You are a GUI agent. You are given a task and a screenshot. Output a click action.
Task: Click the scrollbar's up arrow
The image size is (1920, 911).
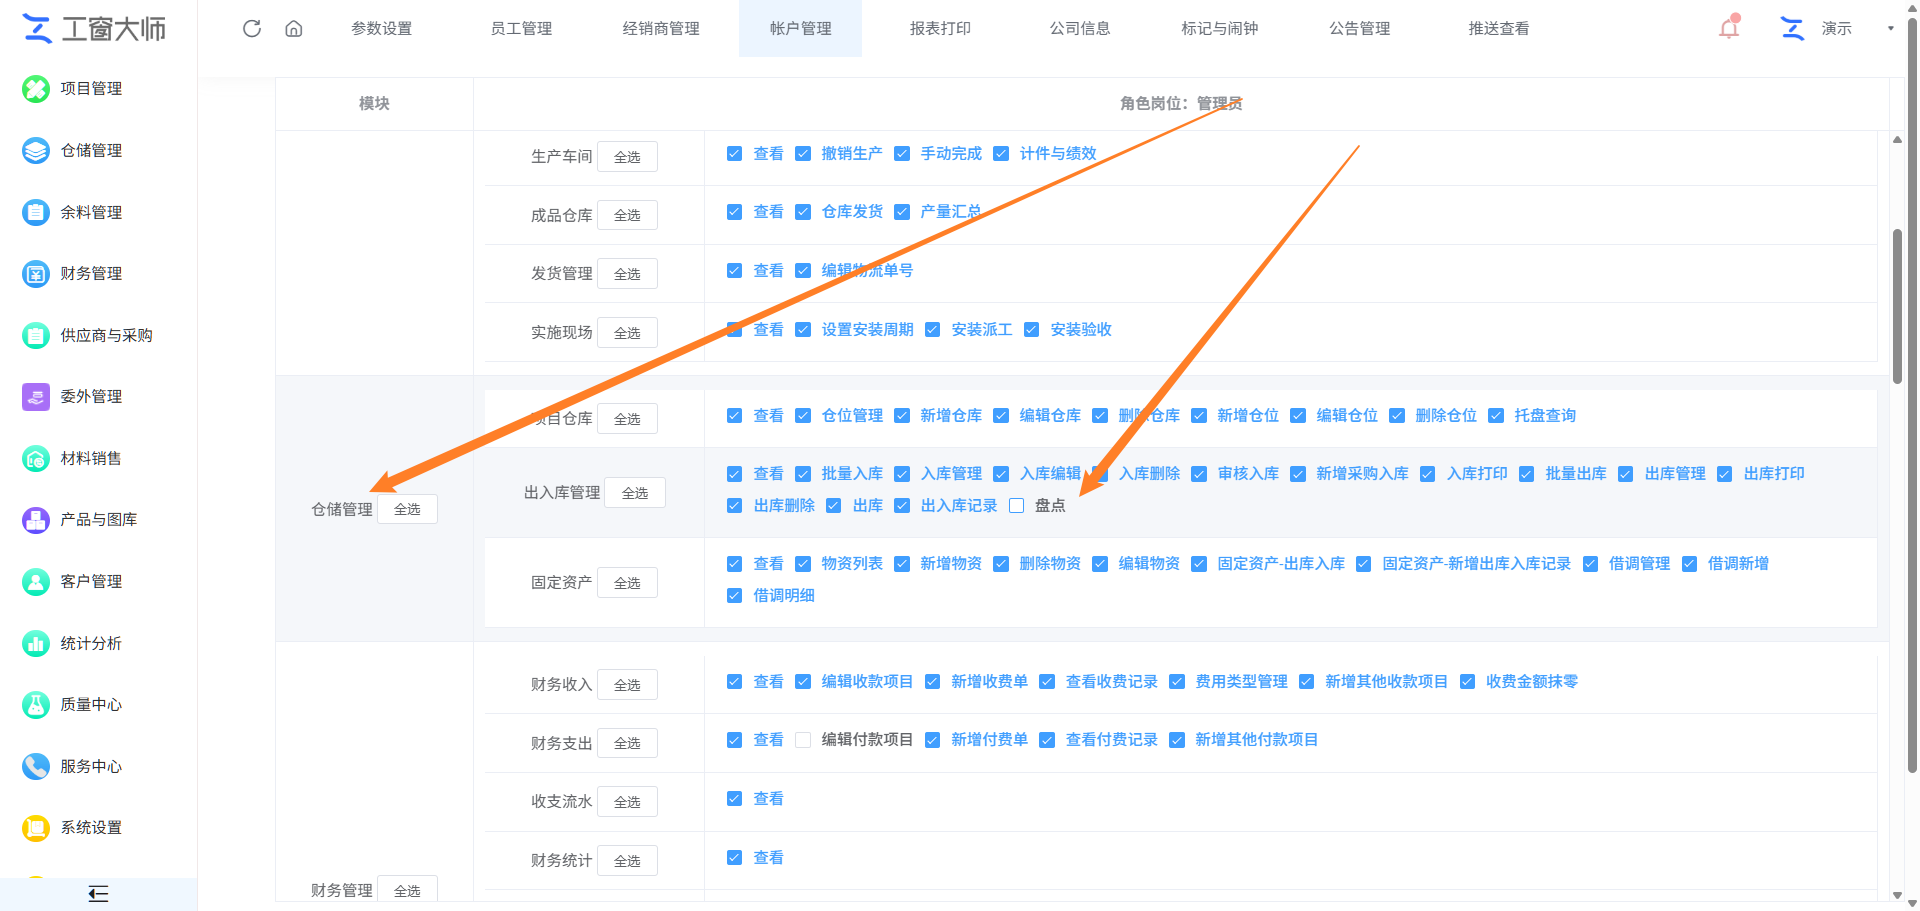[x=1897, y=140]
